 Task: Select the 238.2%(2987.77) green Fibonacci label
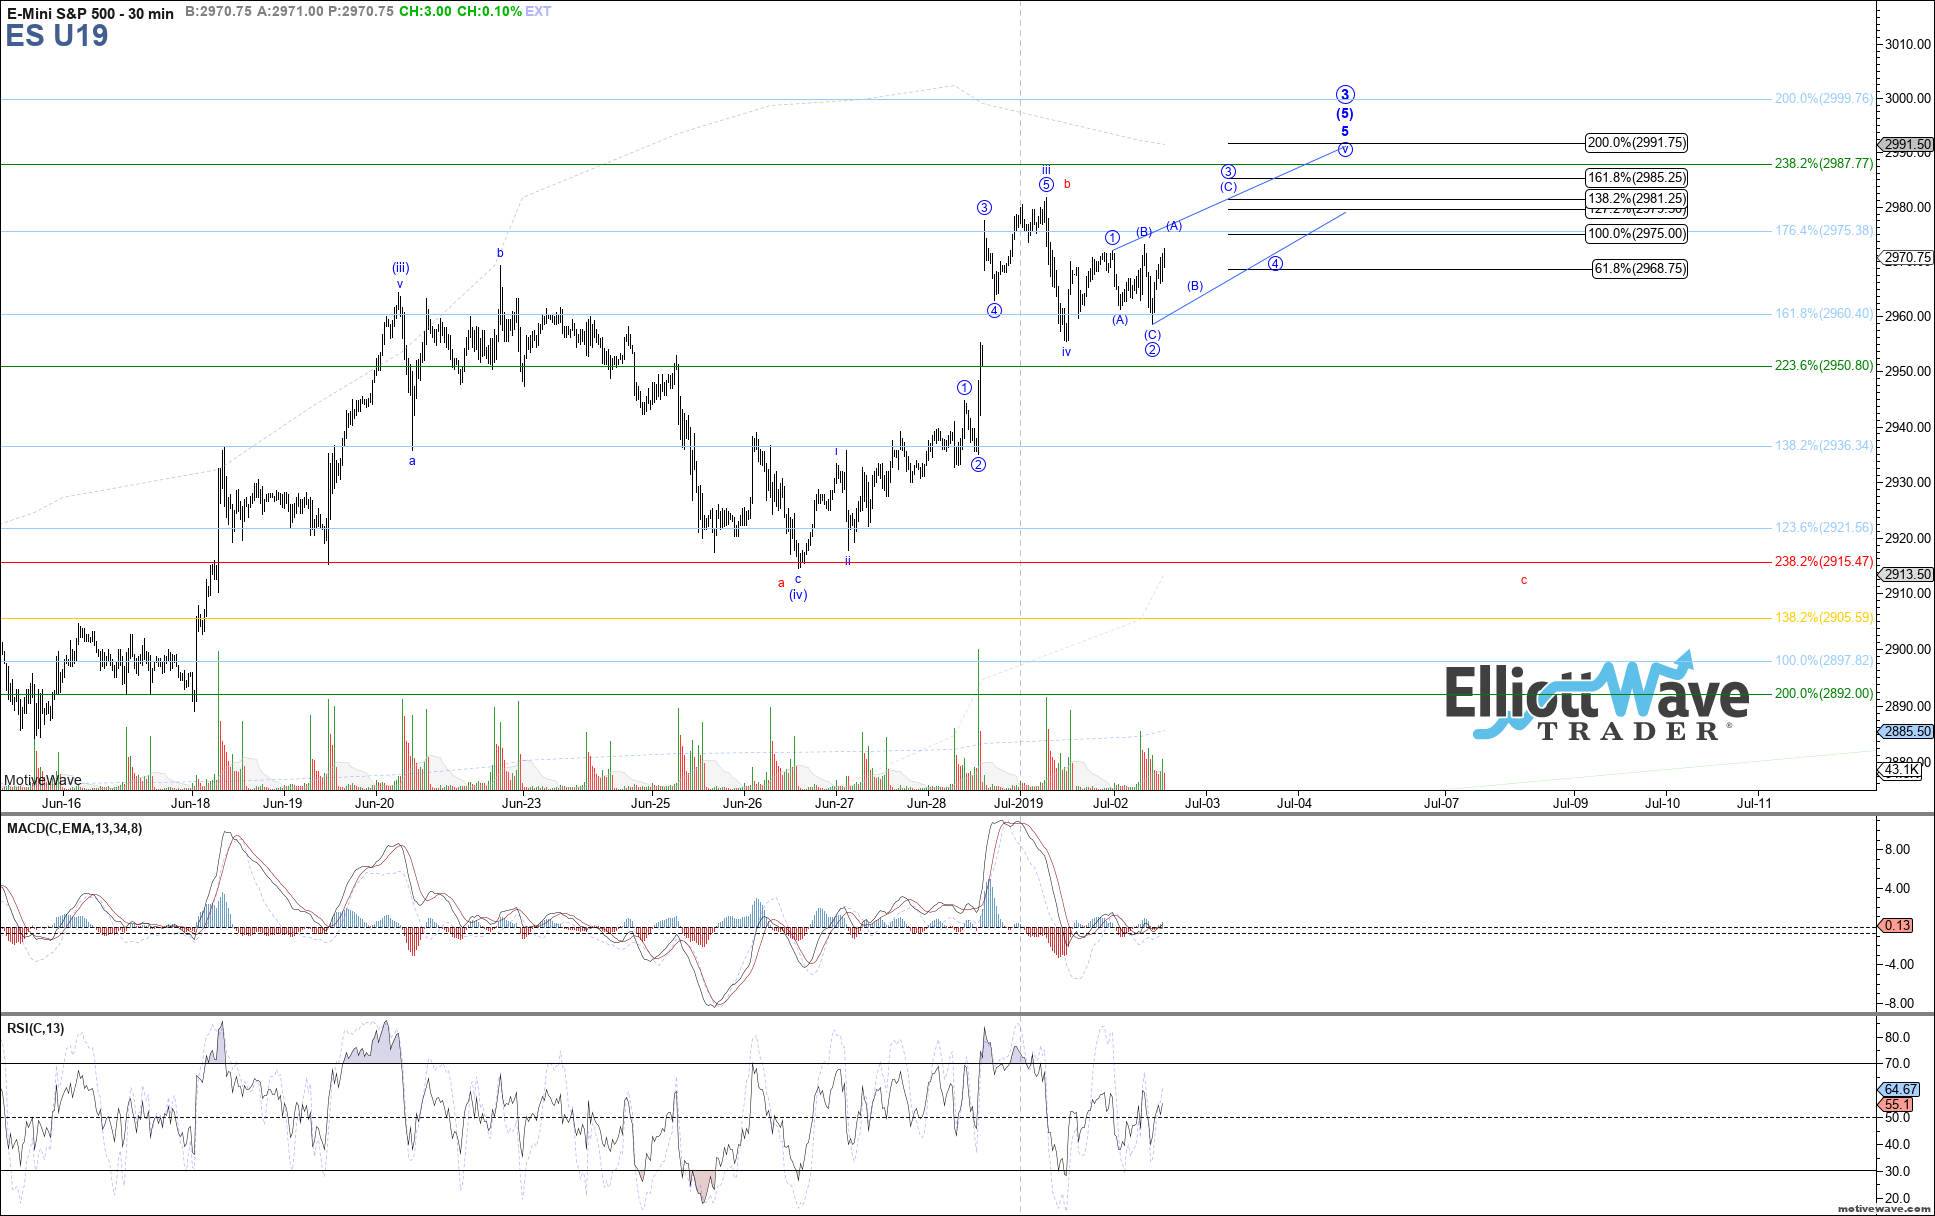1824,163
